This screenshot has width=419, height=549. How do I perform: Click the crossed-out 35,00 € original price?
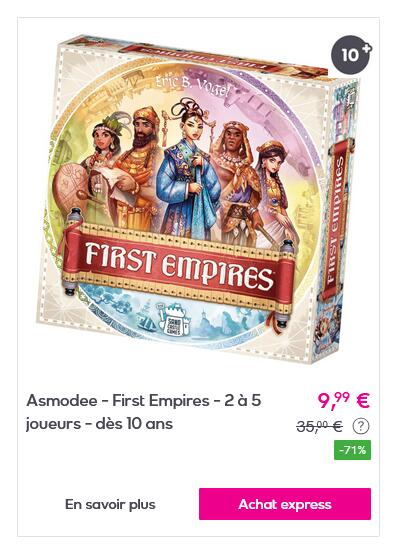[319, 426]
